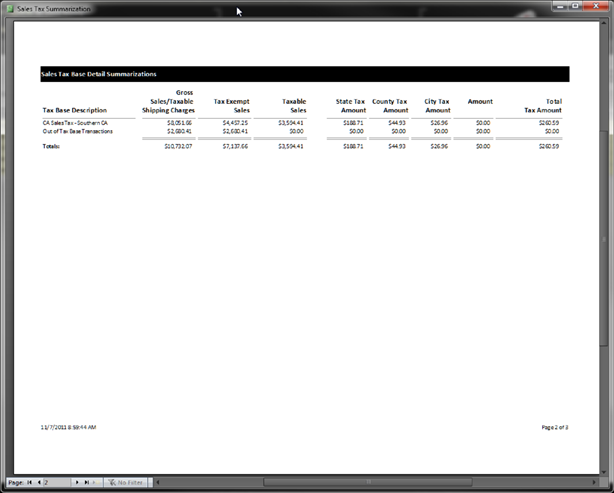Click the $4,457.25 tax exempt value
Image resolution: width=614 pixels, height=493 pixels.
point(235,123)
